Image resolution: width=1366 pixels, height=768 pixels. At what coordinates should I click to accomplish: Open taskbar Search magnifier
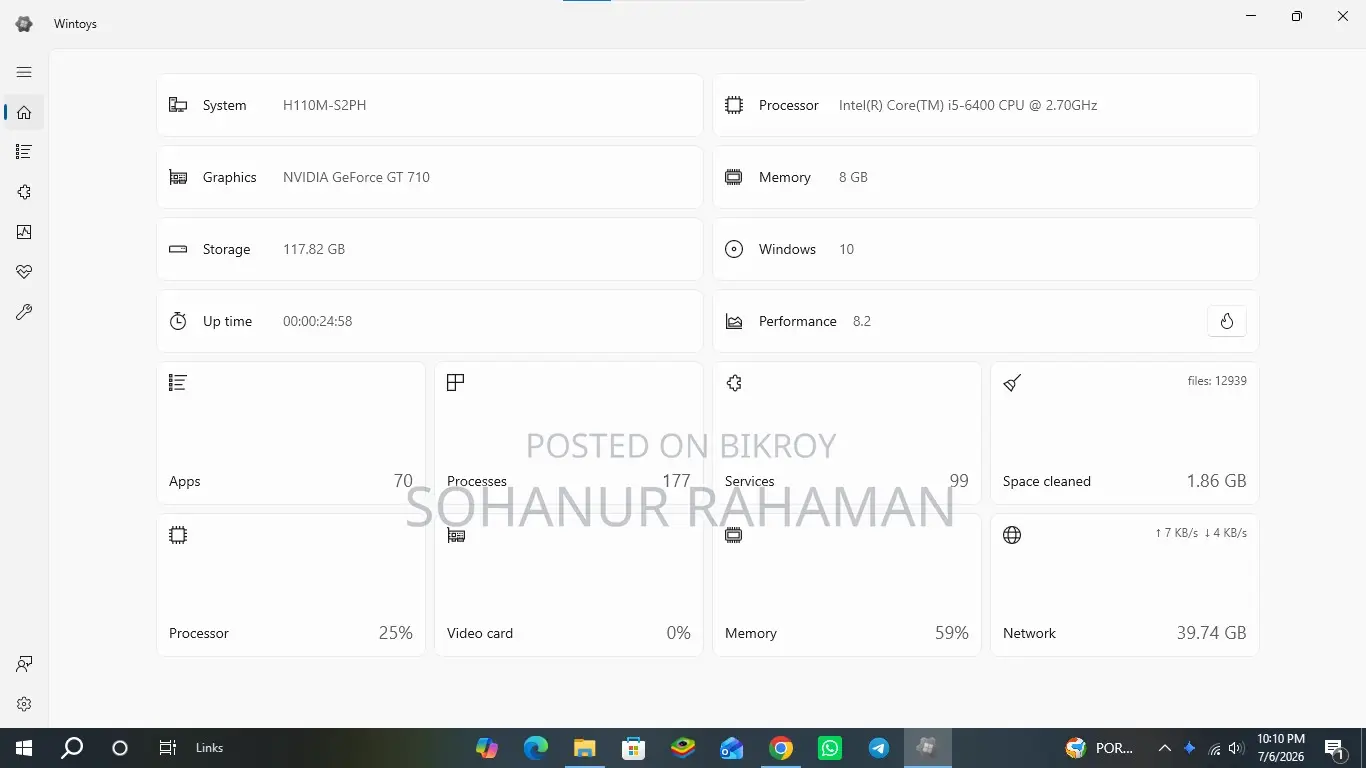point(72,748)
